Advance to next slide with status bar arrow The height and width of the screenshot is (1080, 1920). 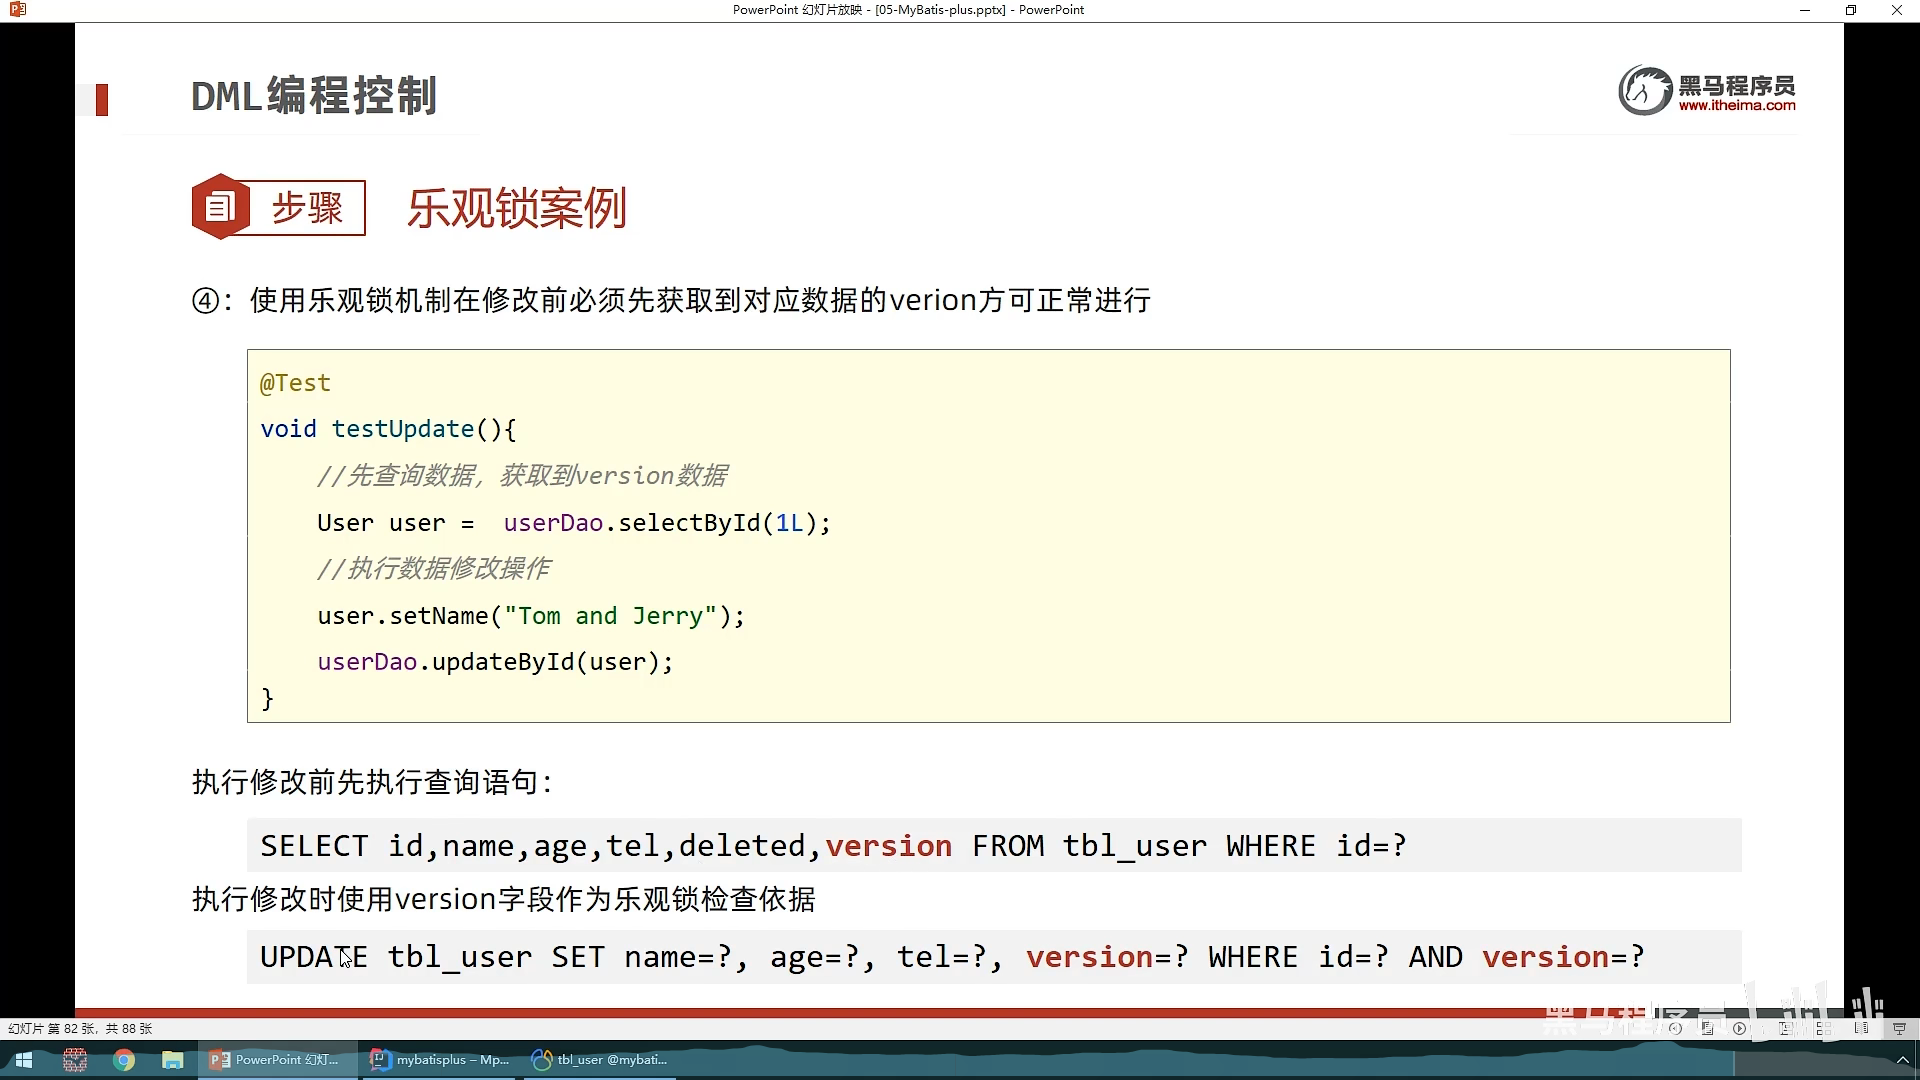click(x=1740, y=1028)
